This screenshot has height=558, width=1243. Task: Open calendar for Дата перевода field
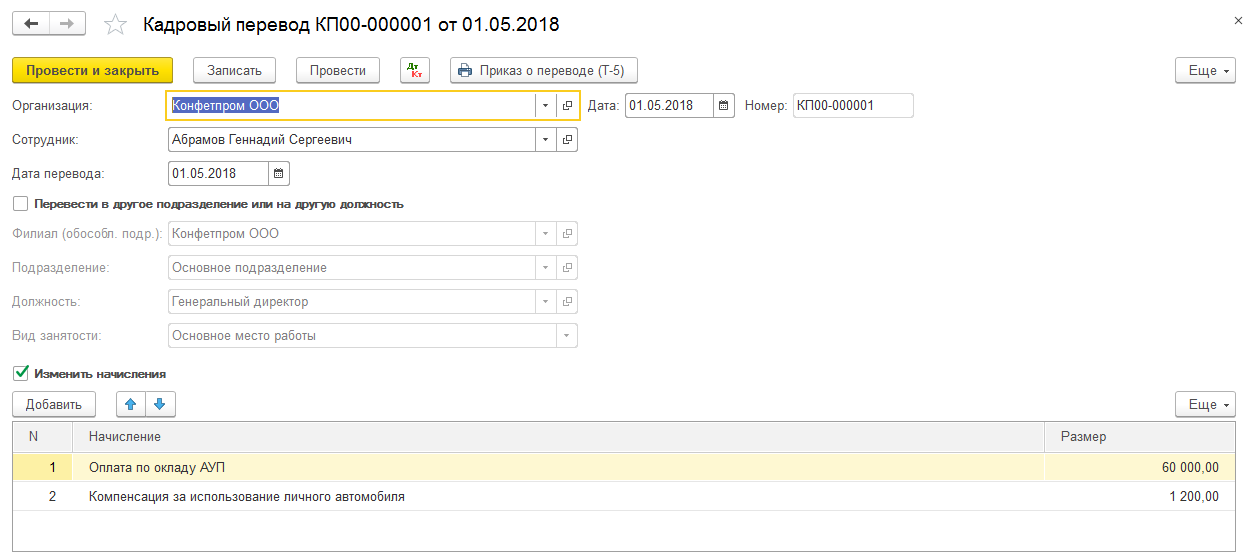point(279,174)
